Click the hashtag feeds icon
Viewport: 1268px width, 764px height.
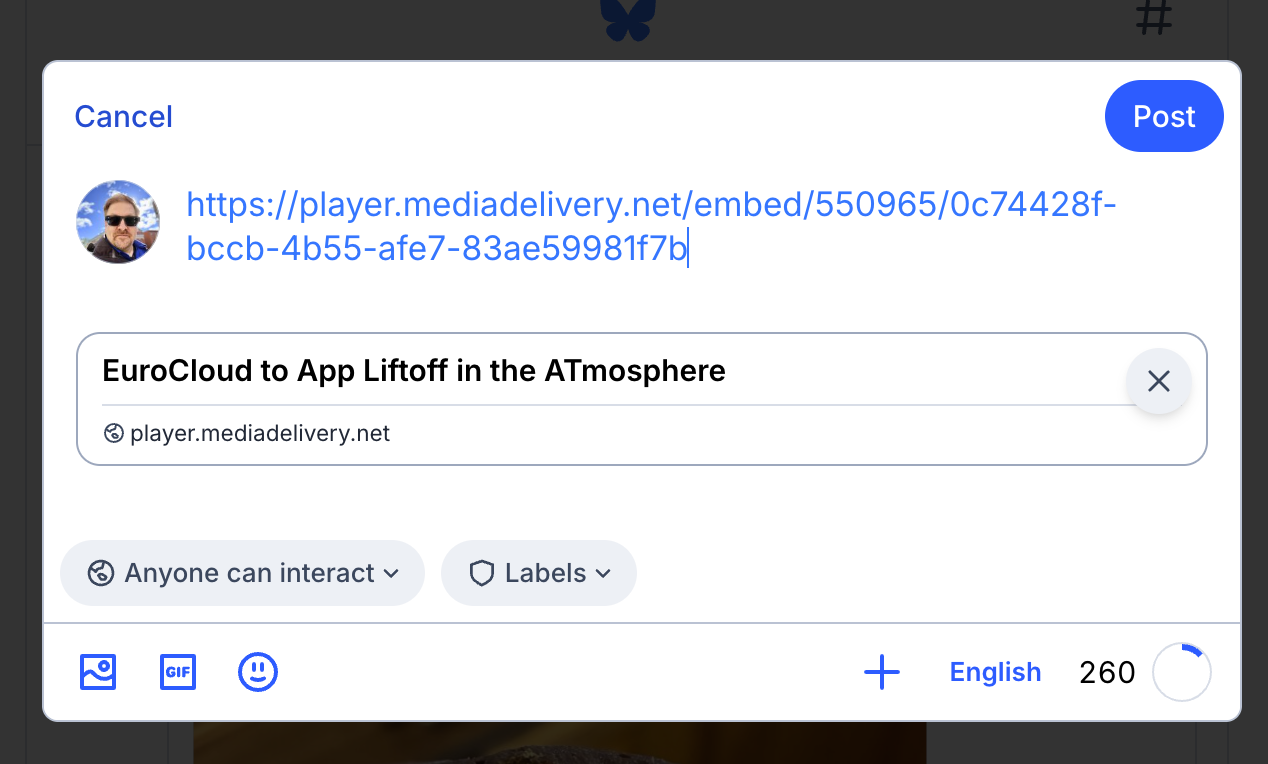tap(1153, 18)
